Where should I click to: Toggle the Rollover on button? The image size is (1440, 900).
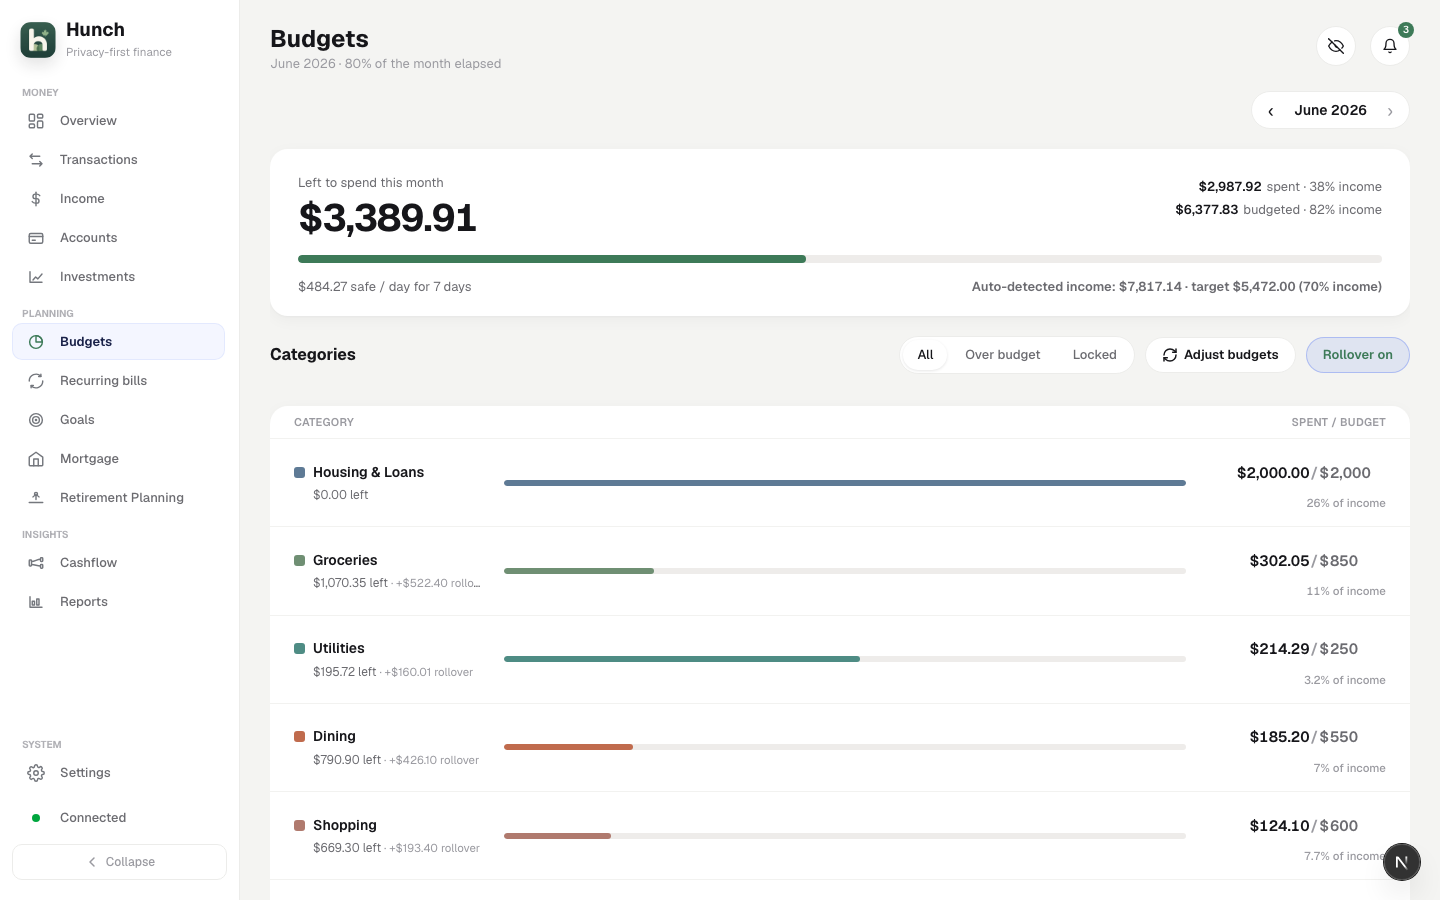1358,355
